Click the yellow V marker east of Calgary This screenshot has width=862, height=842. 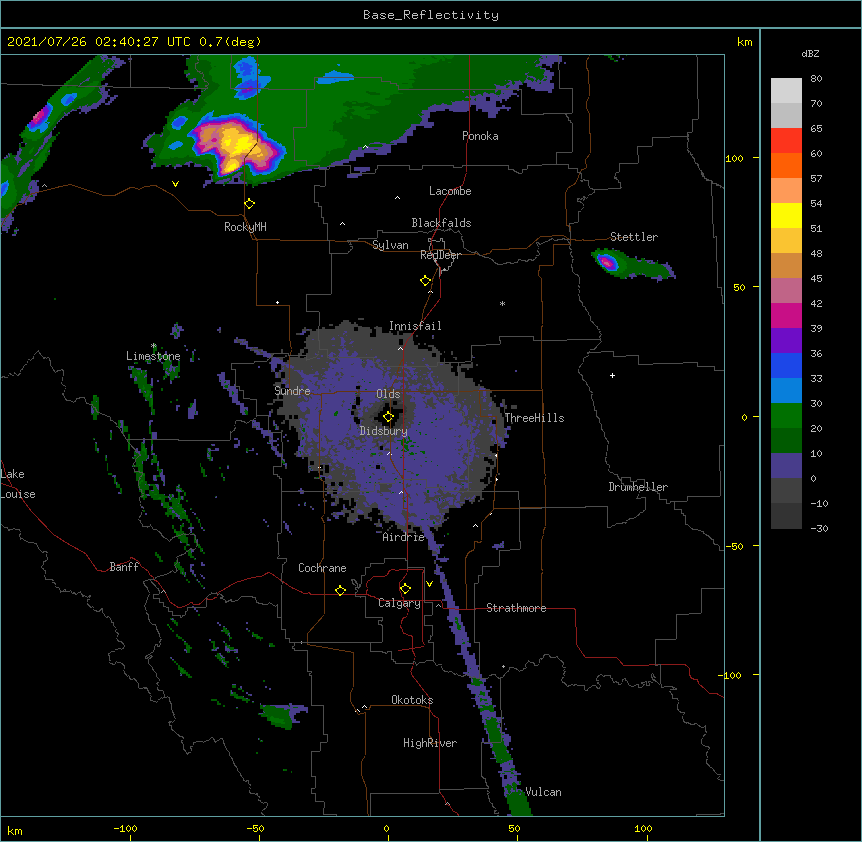pyautogui.click(x=429, y=584)
